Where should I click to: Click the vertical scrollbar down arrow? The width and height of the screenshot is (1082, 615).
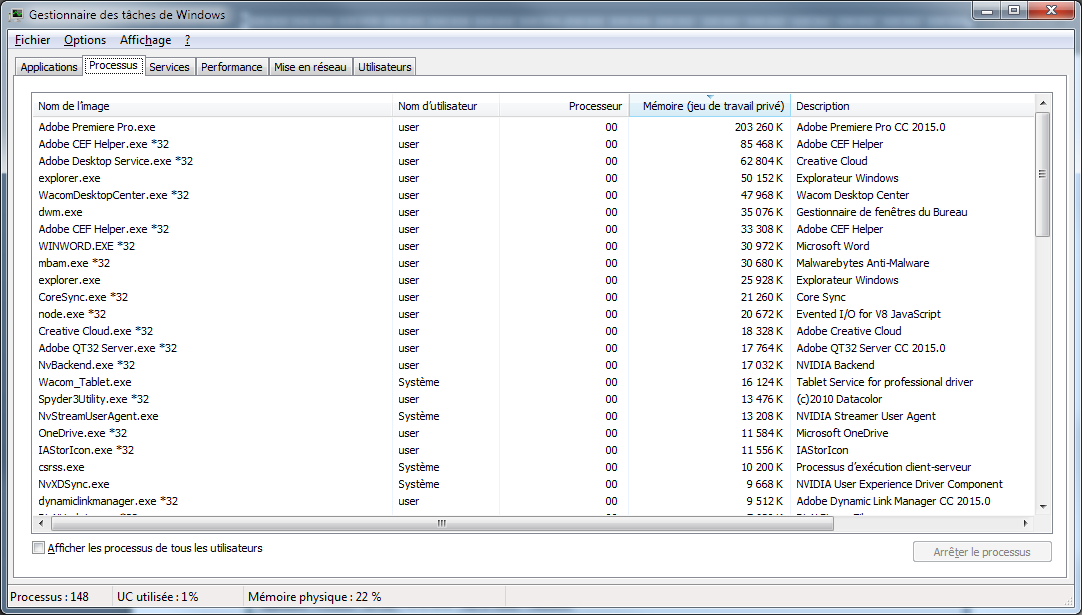(x=1043, y=507)
